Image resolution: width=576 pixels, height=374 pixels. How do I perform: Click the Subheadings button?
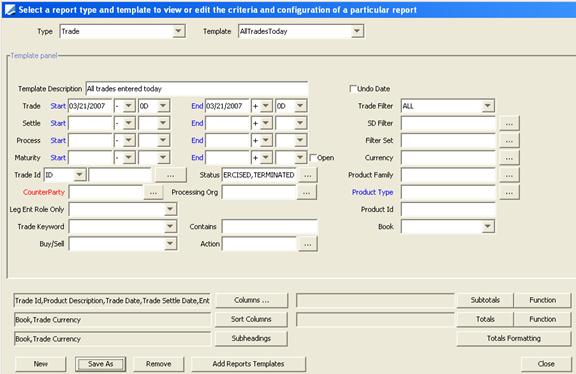click(251, 338)
